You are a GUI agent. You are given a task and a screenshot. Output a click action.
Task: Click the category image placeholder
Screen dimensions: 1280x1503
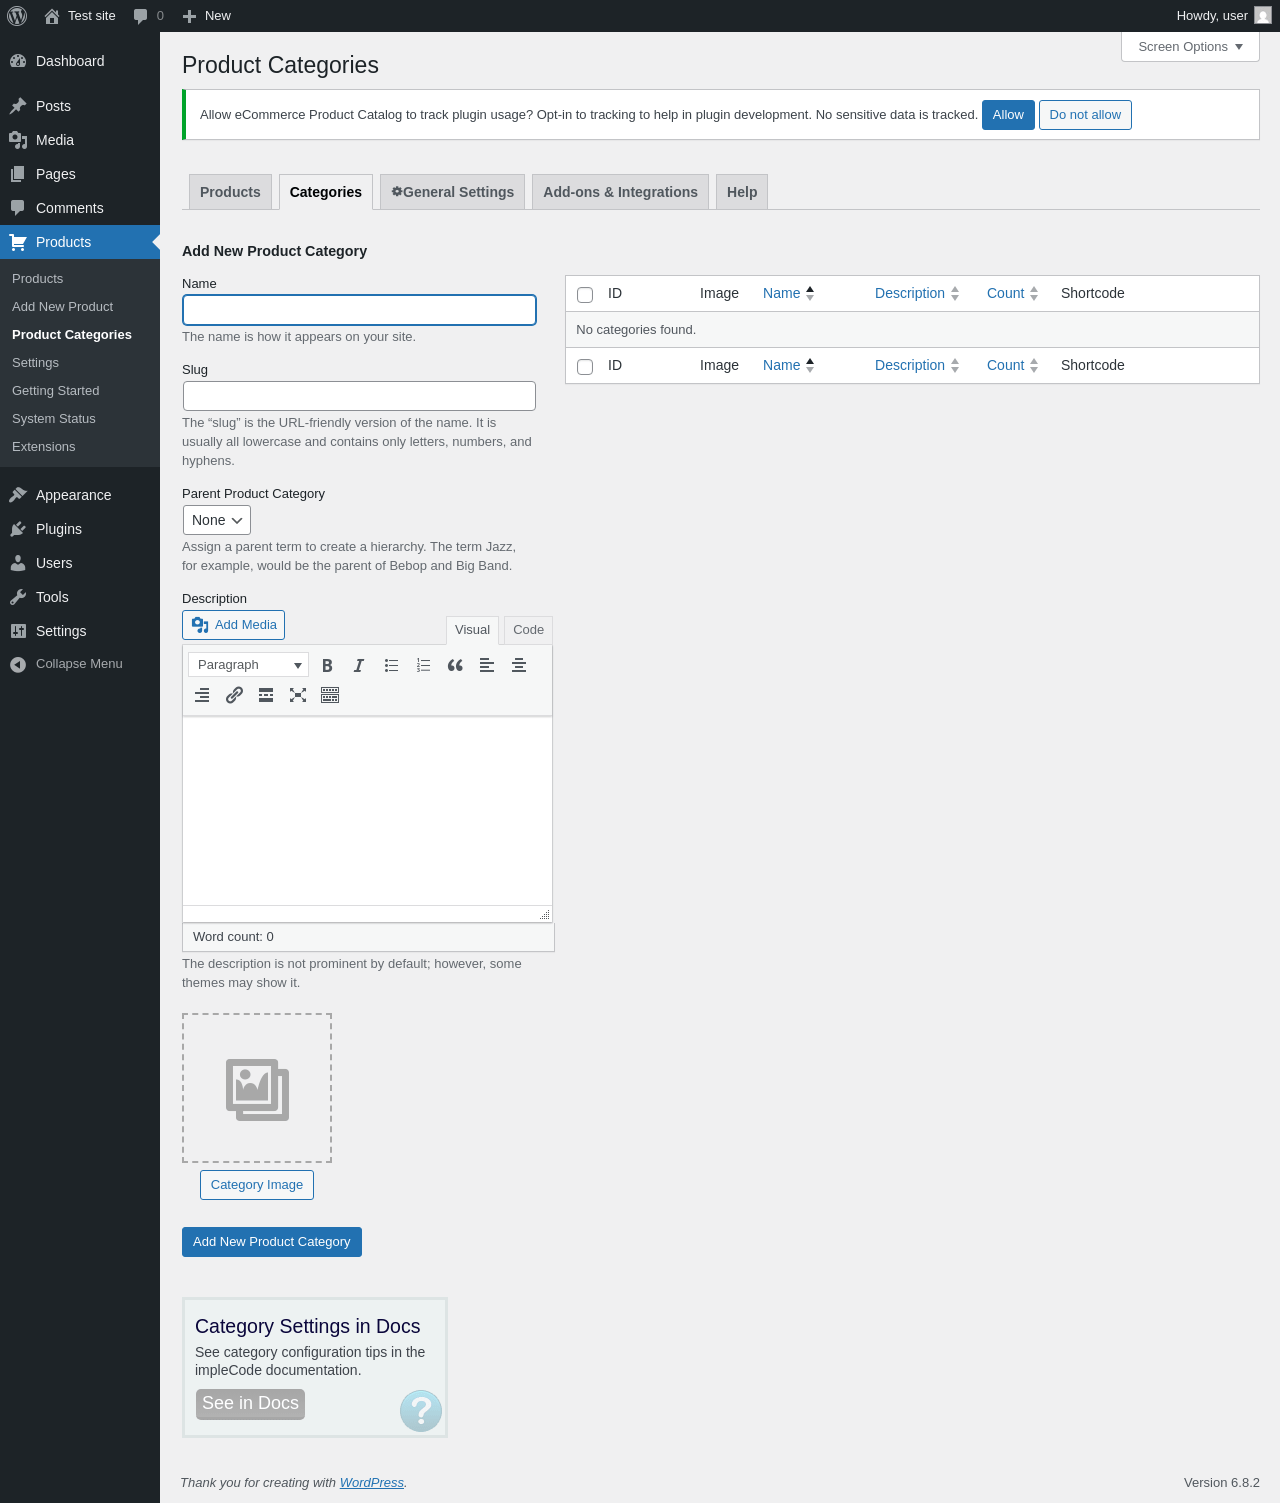(x=257, y=1088)
